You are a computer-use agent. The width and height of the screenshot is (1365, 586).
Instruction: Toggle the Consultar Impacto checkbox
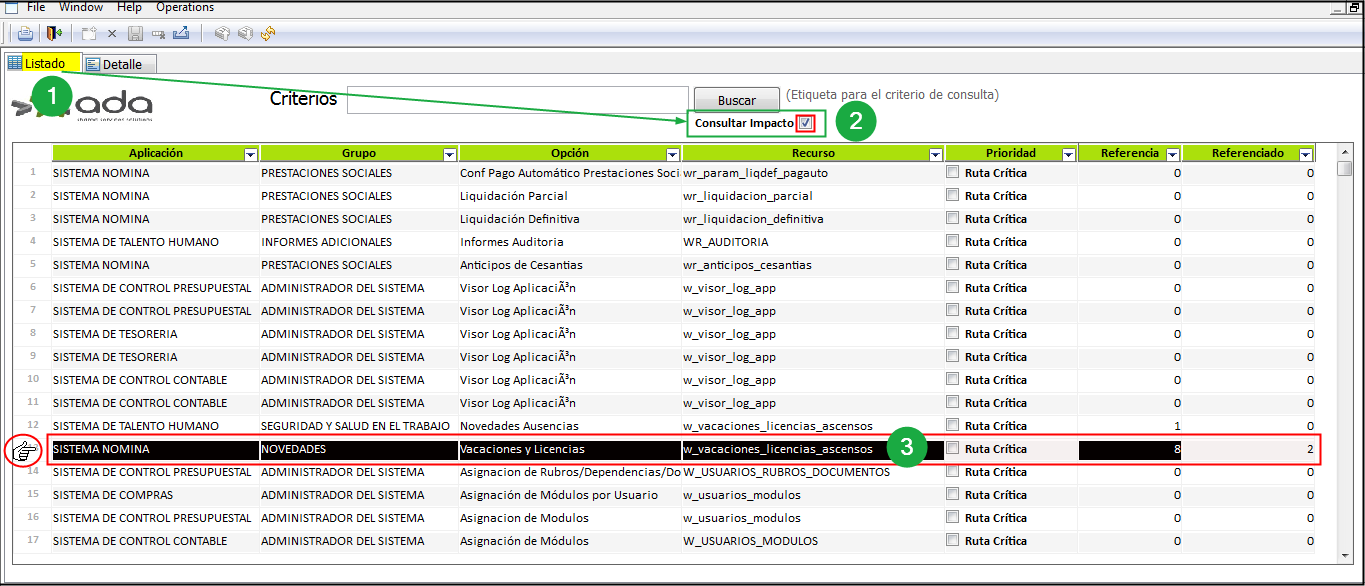point(806,123)
